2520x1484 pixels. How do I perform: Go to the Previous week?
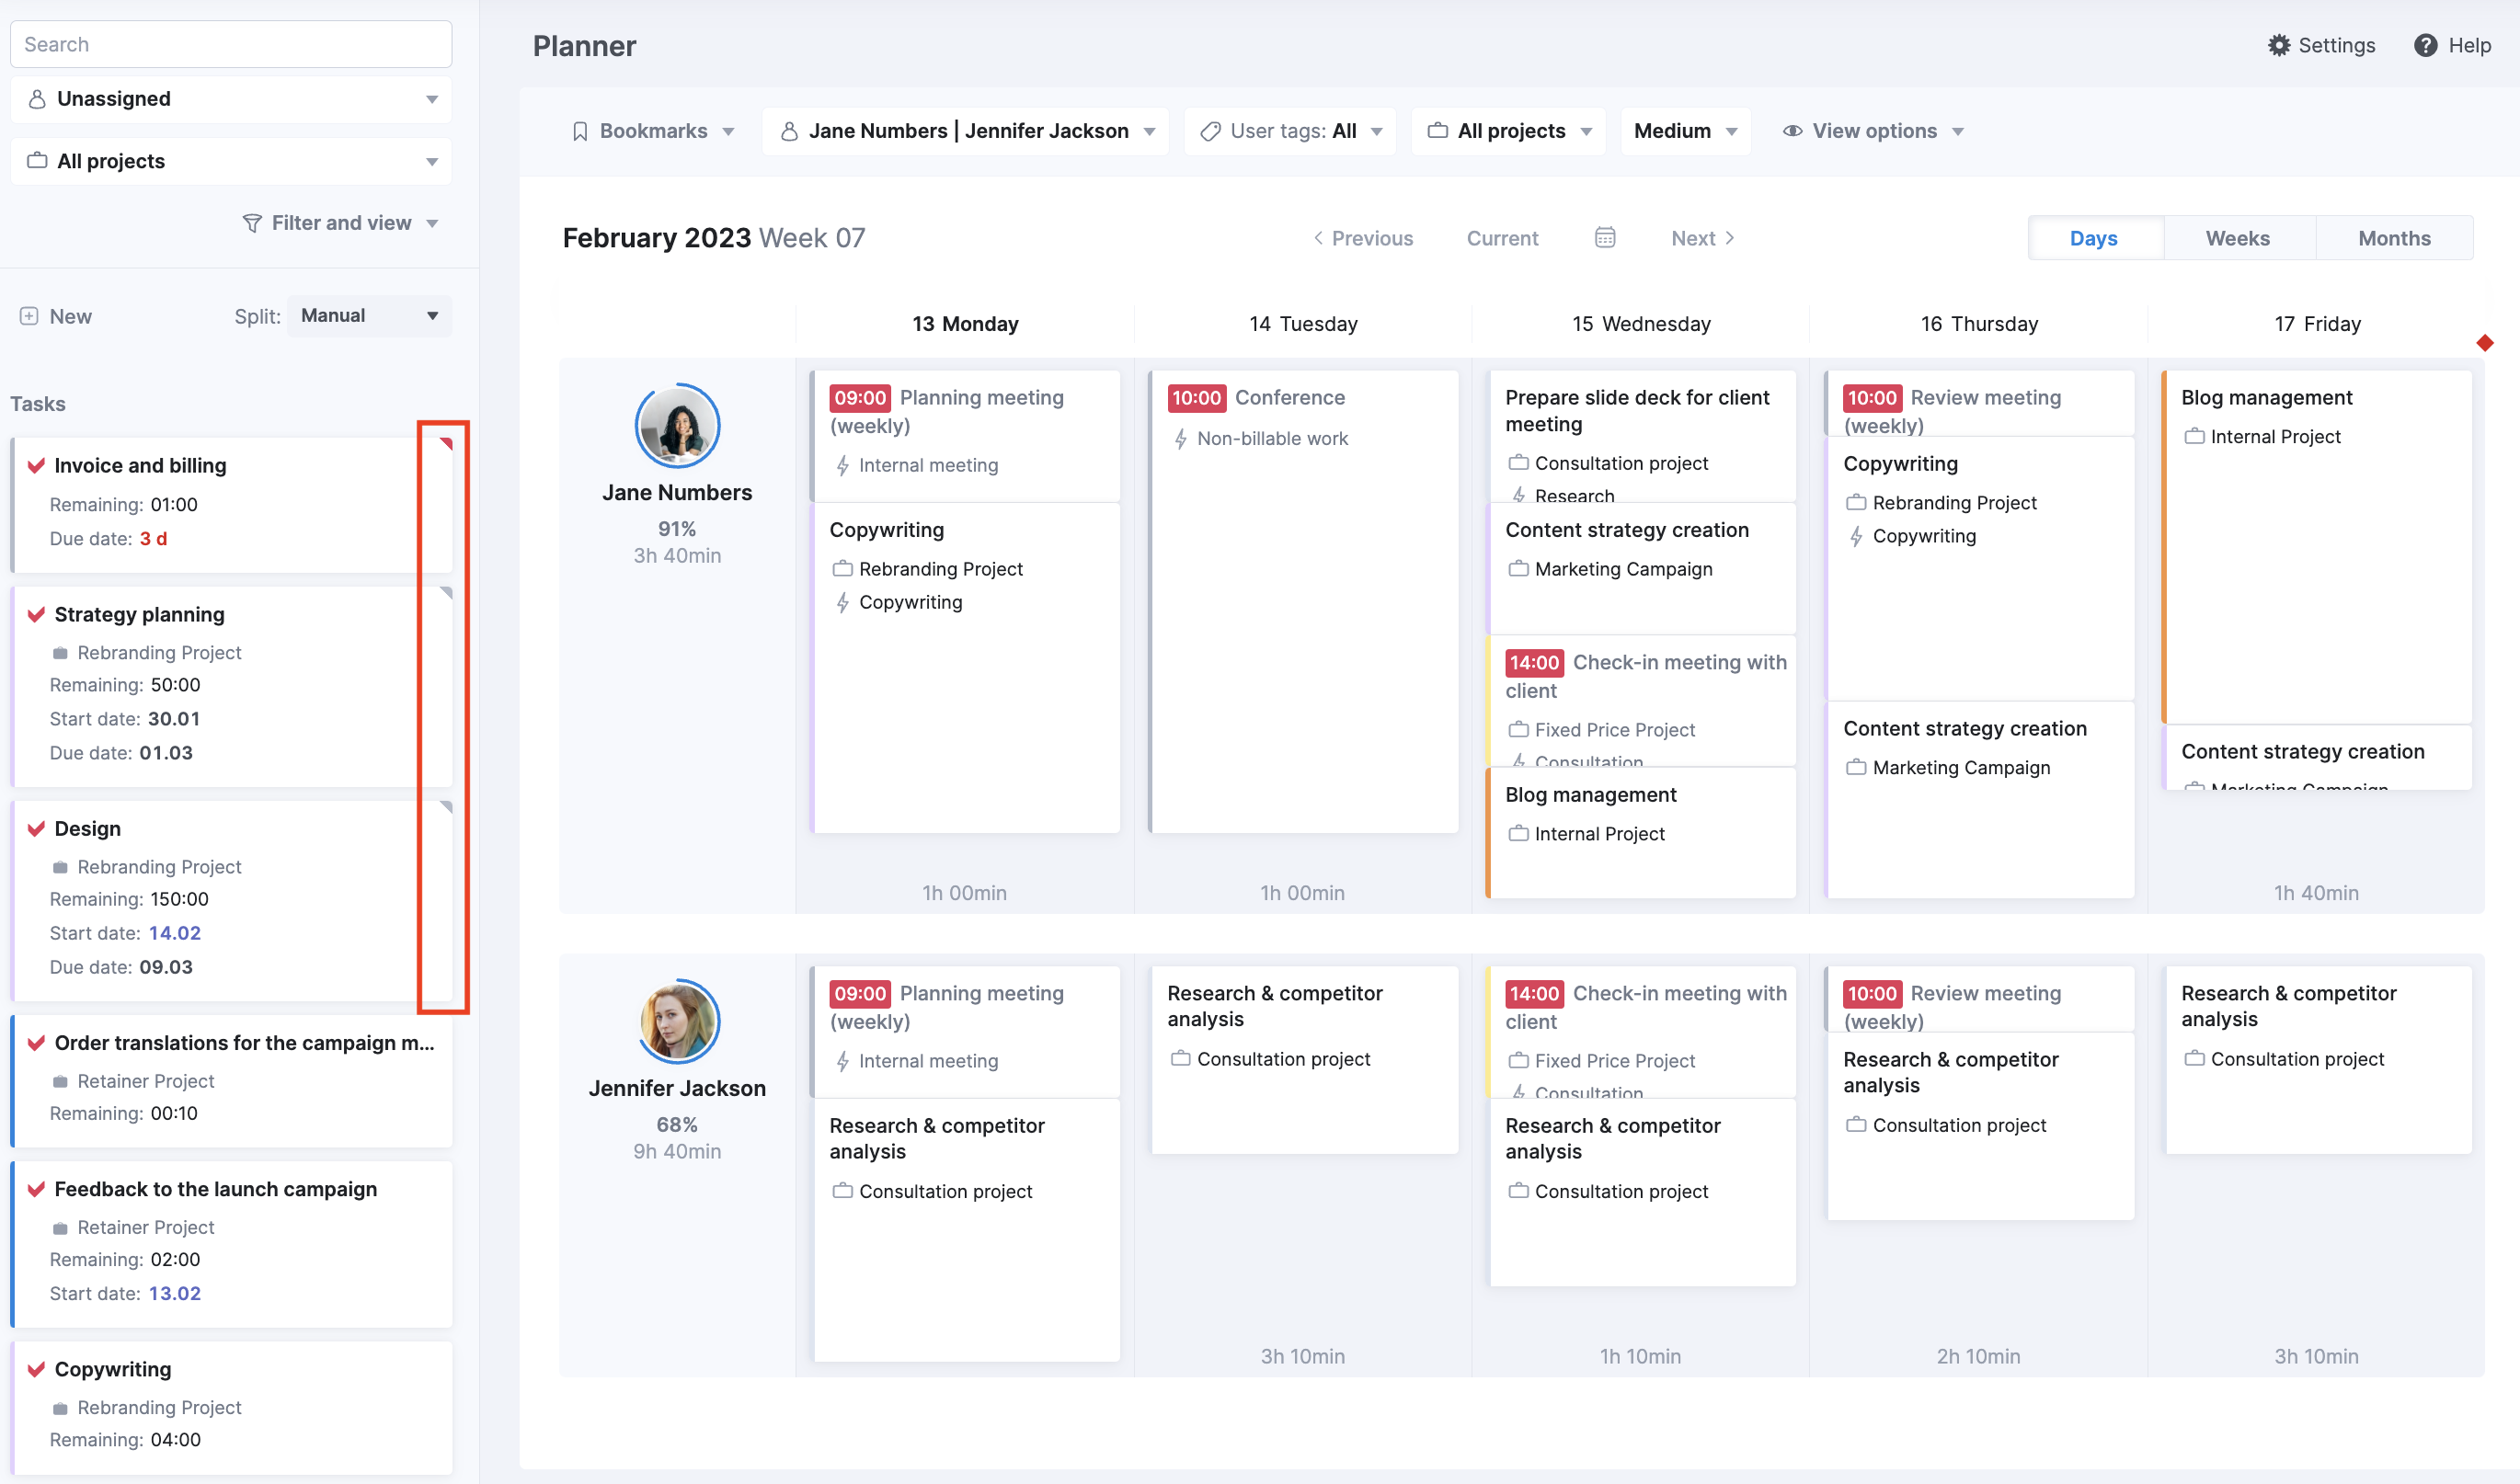[x=1363, y=238]
